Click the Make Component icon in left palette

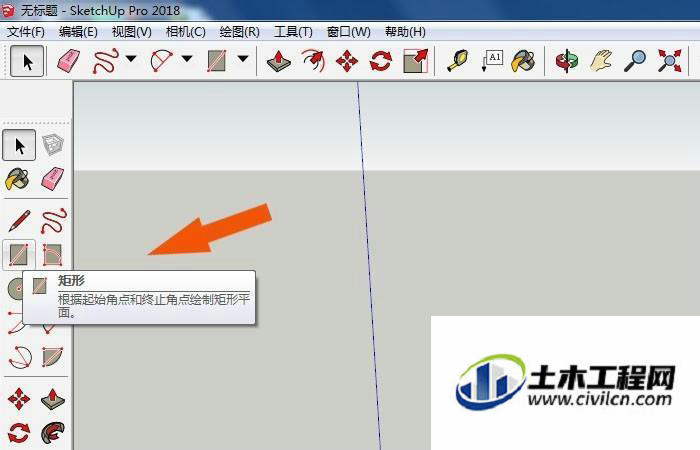[53, 145]
